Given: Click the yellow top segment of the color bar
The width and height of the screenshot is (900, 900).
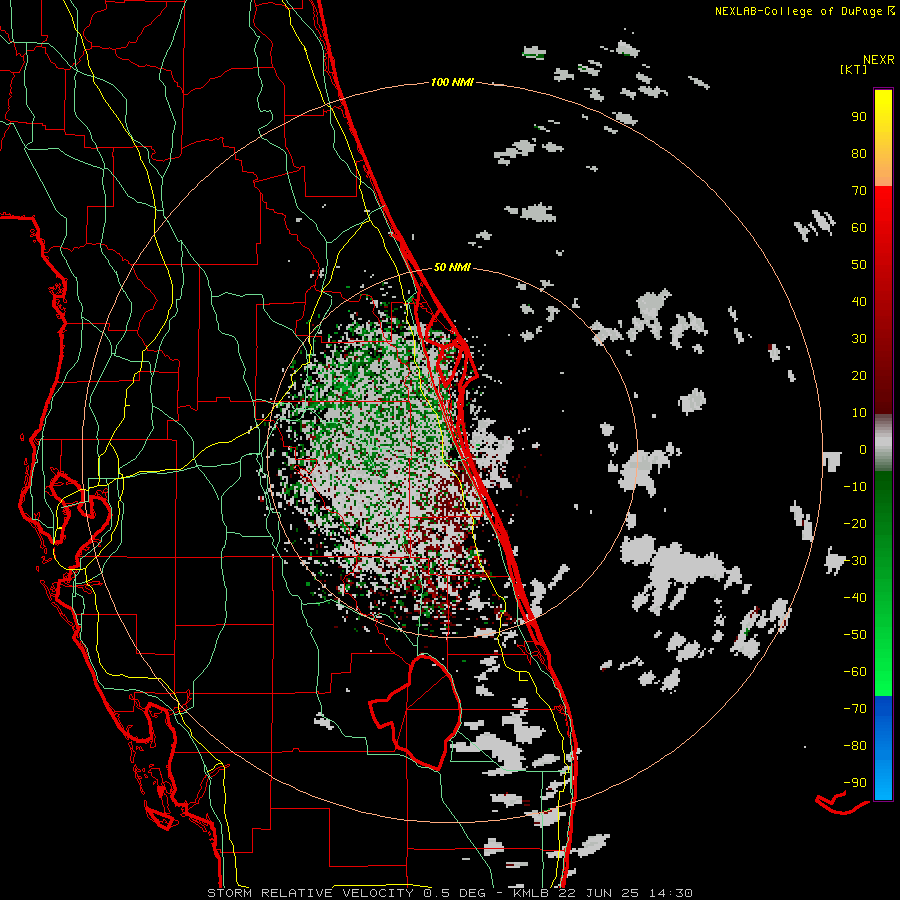Looking at the screenshot, I should click(883, 137).
